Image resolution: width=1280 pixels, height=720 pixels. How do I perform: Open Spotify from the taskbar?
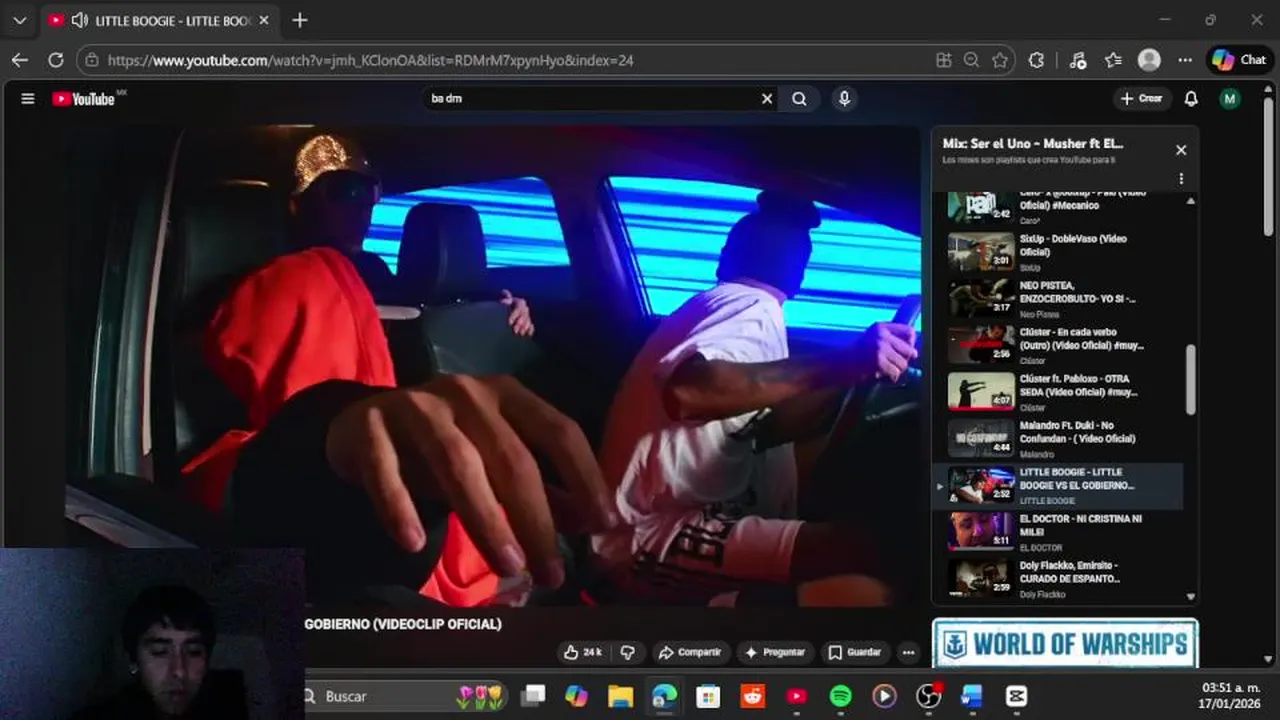pos(840,696)
